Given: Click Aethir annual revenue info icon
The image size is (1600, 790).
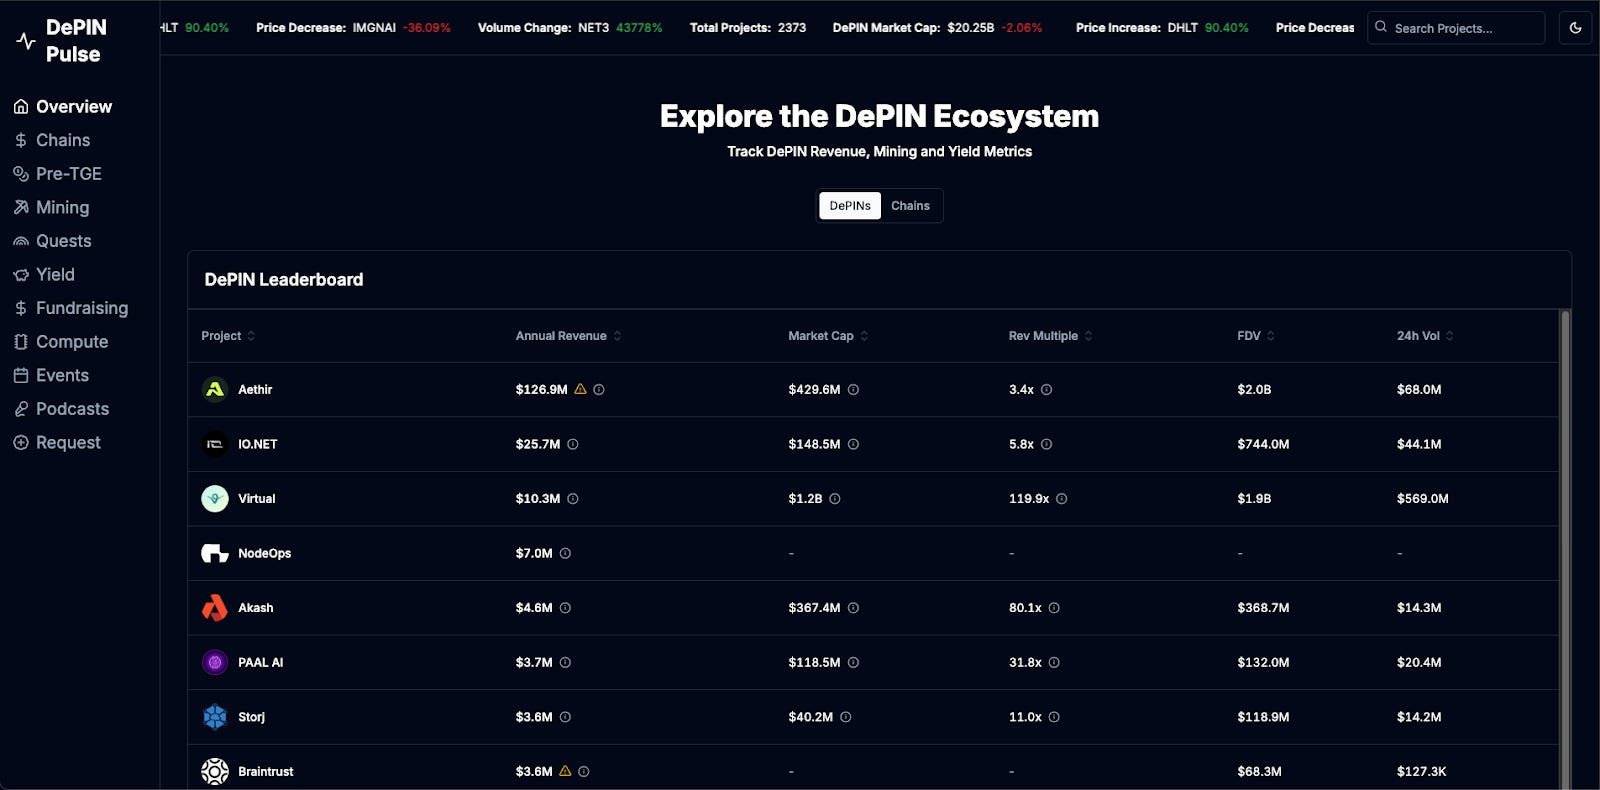Looking at the screenshot, I should 599,390.
